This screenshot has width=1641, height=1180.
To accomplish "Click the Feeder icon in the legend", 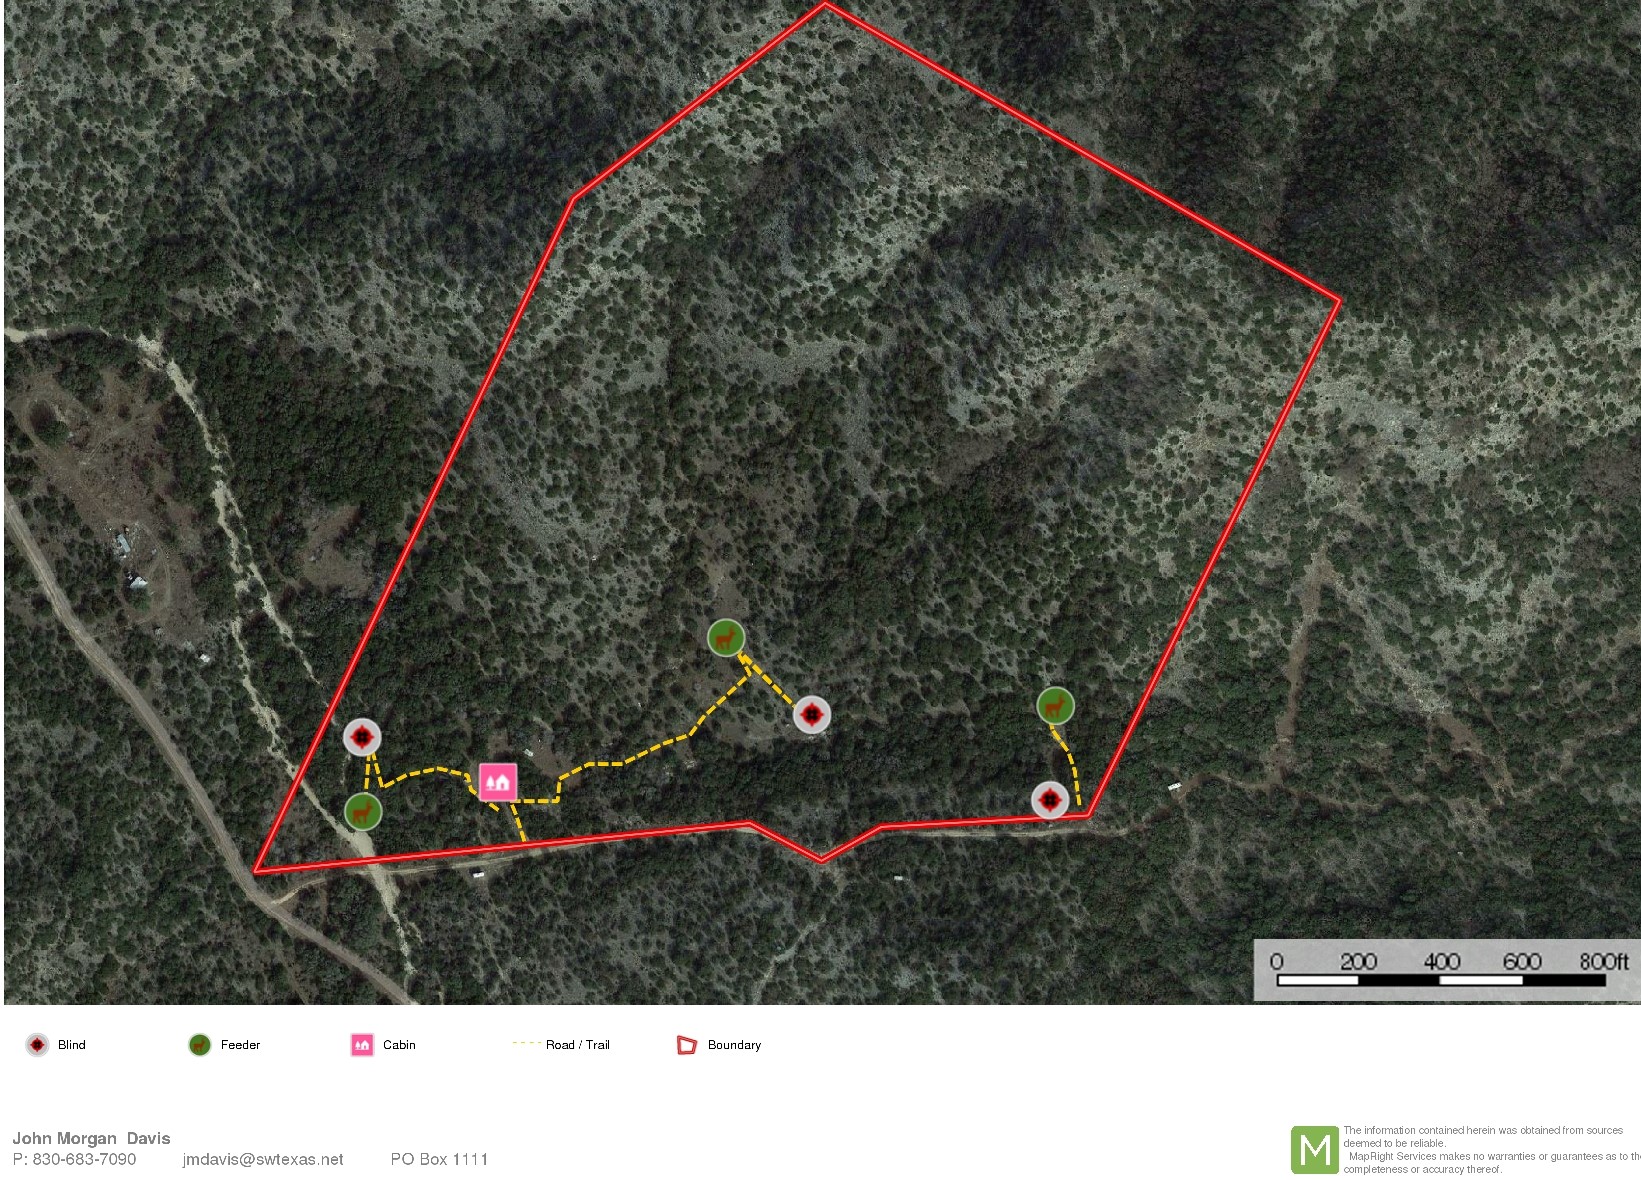I will [x=200, y=1045].
